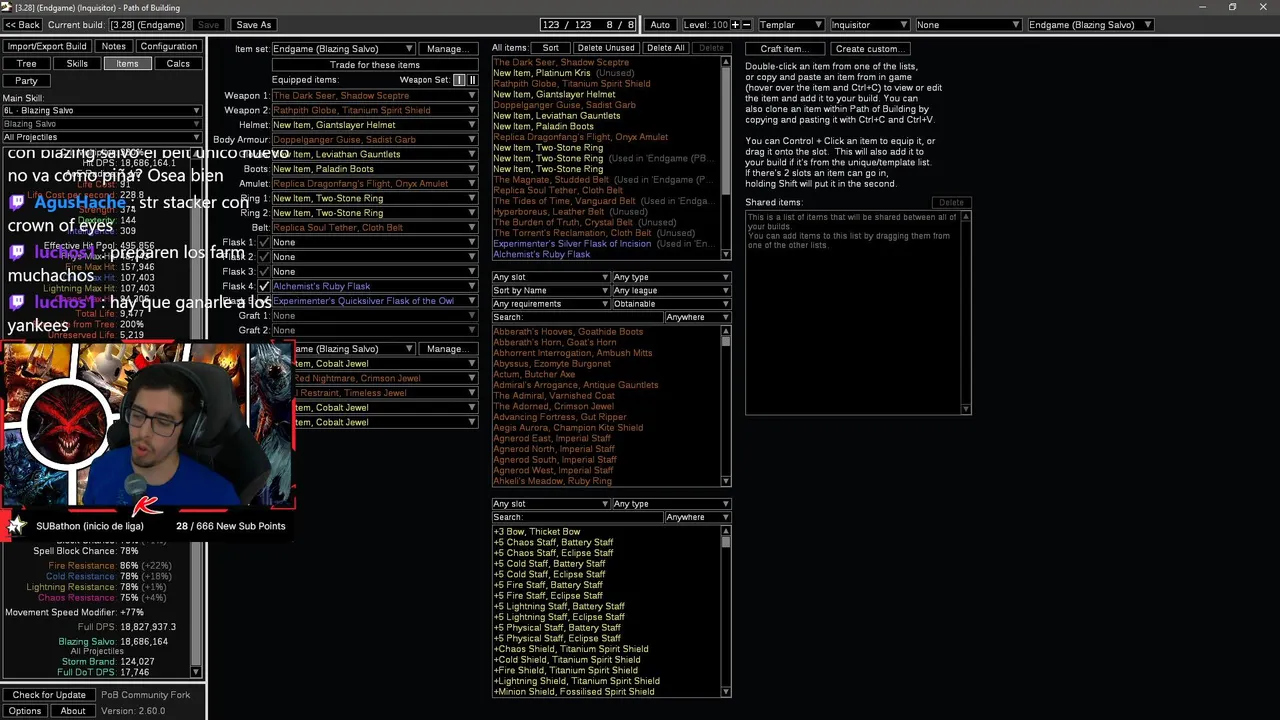Open the Any requirements dropdown

coord(550,304)
